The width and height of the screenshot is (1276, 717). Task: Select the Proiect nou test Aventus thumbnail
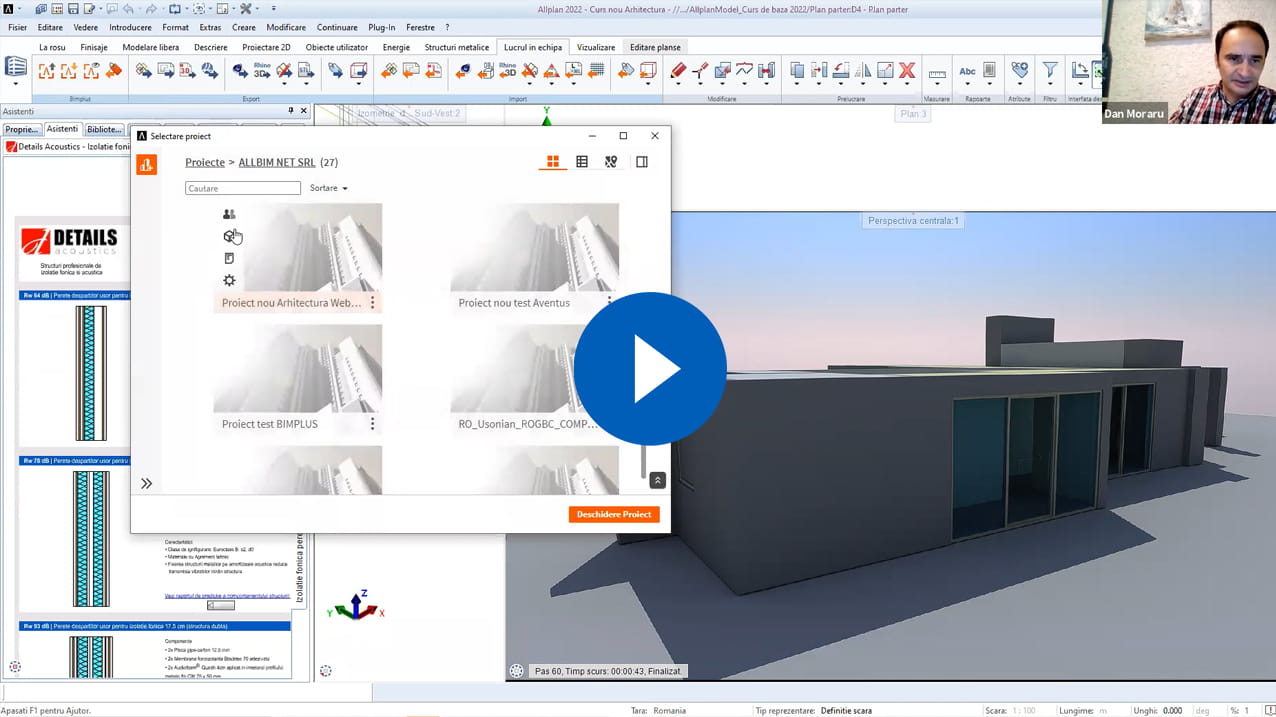[x=535, y=247]
